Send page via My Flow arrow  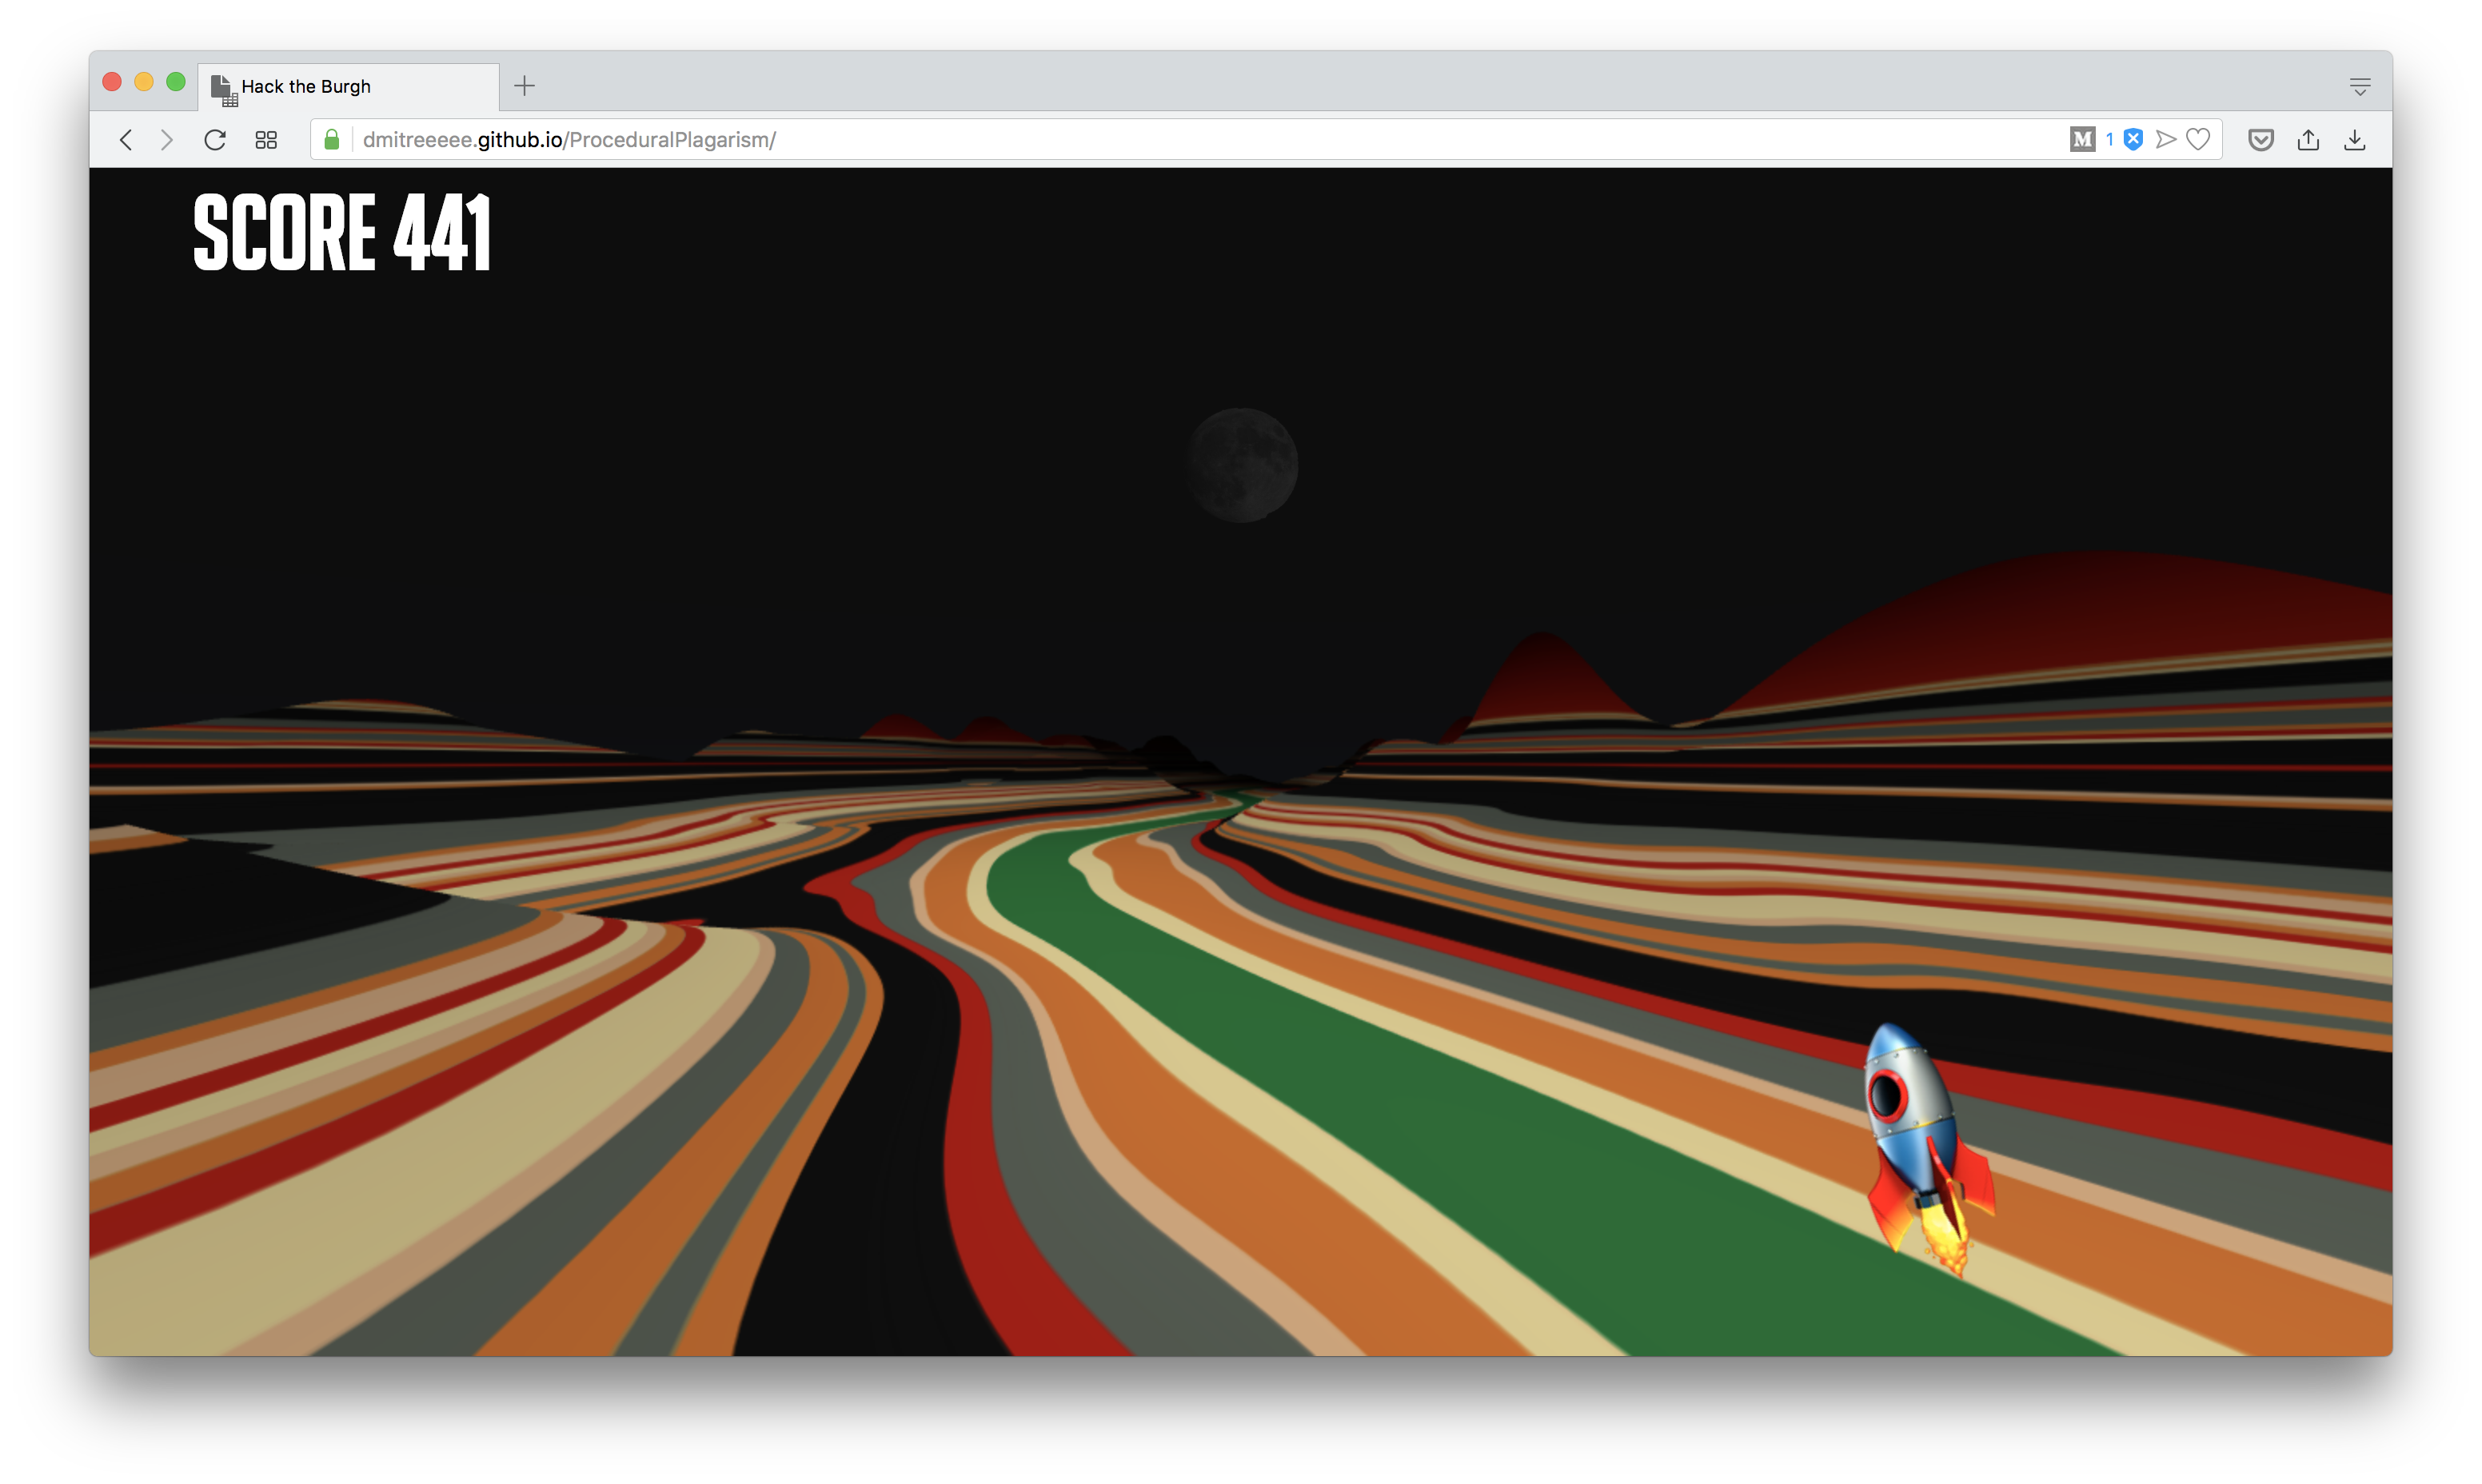tap(2166, 140)
